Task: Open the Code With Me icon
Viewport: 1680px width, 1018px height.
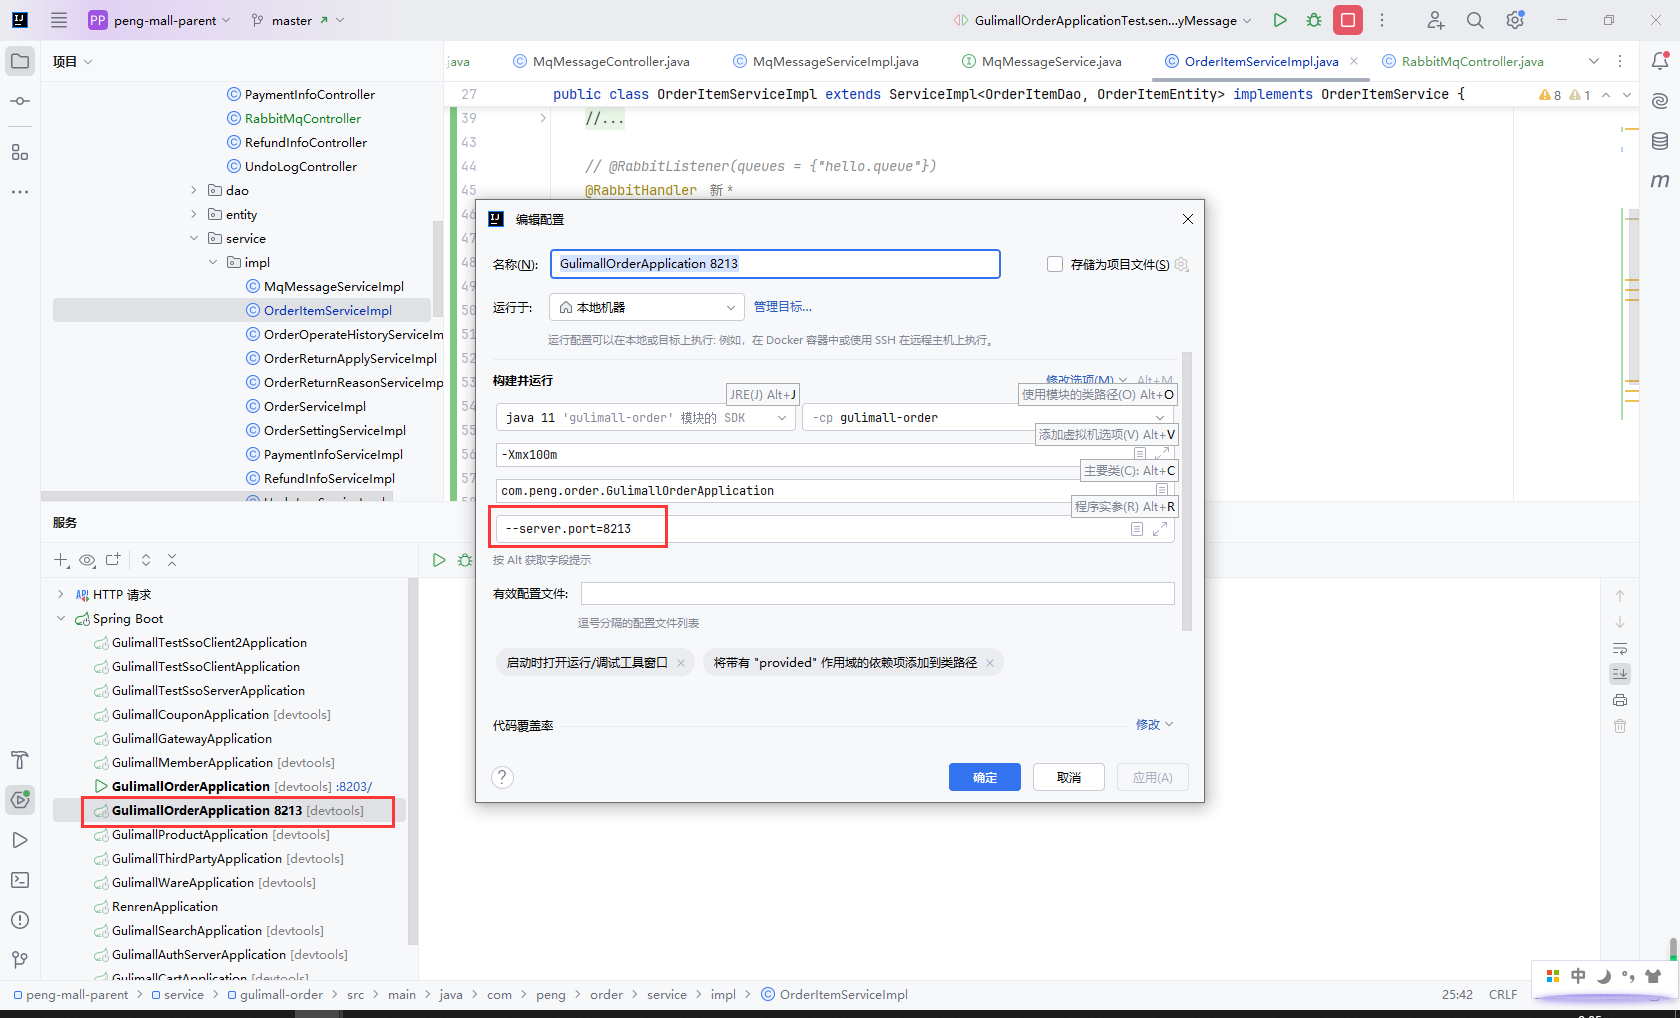Action: click(1435, 20)
